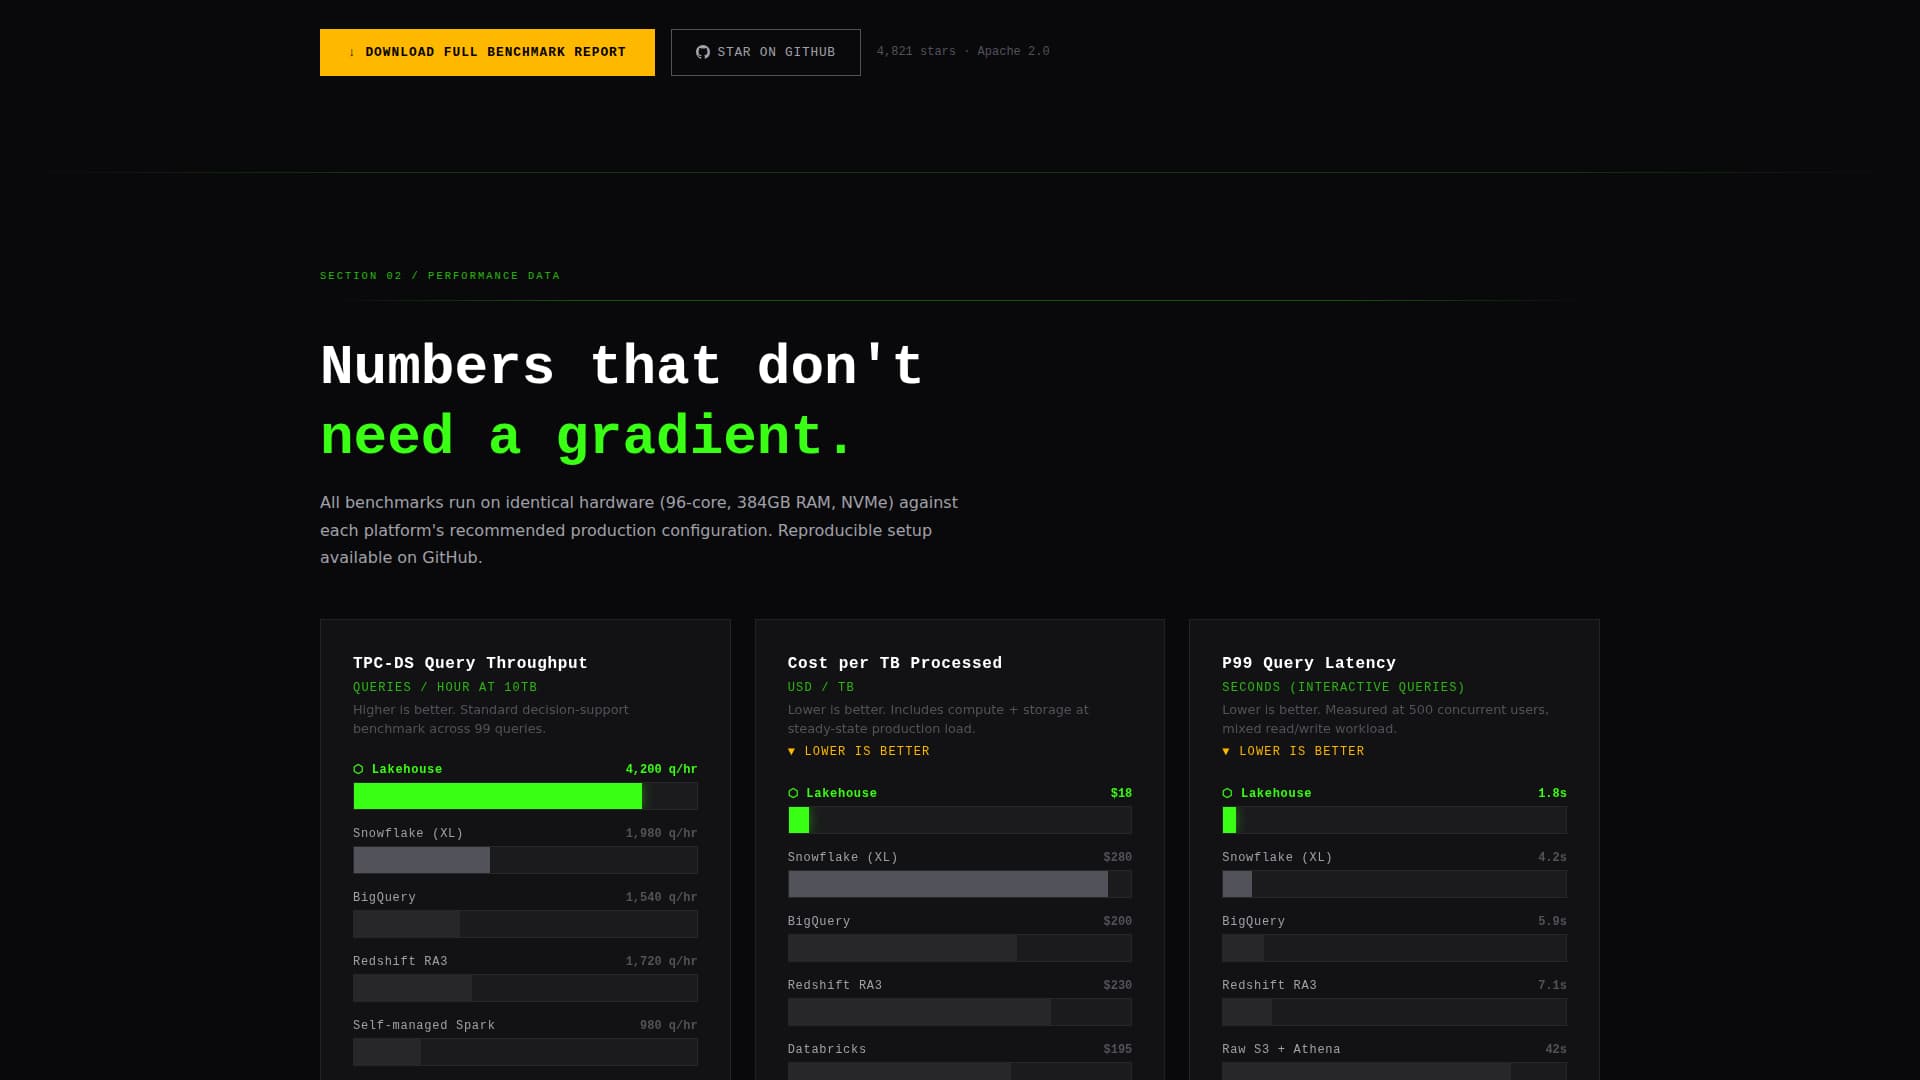The image size is (1920, 1080).
Task: Click the '$195' Databricks cost value
Action: (x=1117, y=1049)
